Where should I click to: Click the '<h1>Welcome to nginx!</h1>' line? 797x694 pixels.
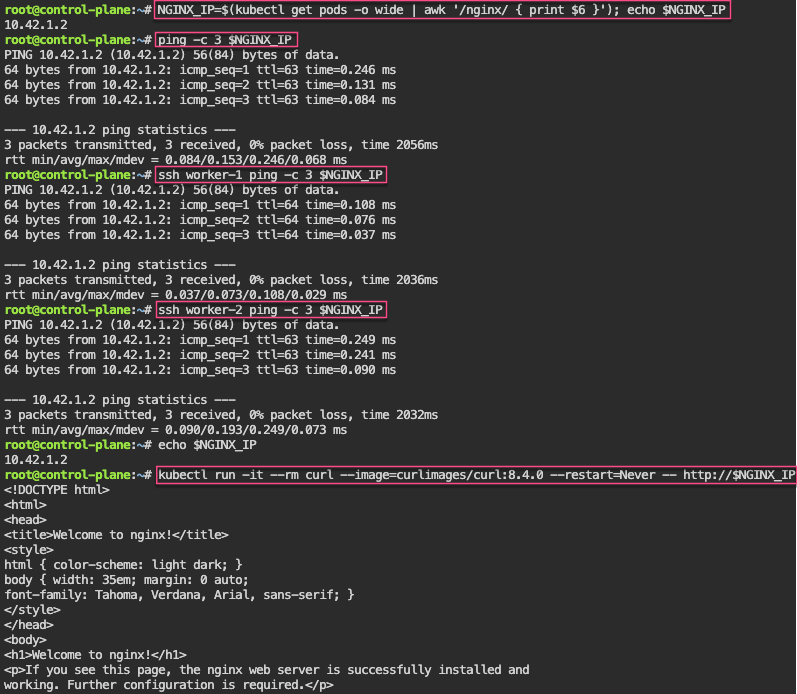click(95, 655)
